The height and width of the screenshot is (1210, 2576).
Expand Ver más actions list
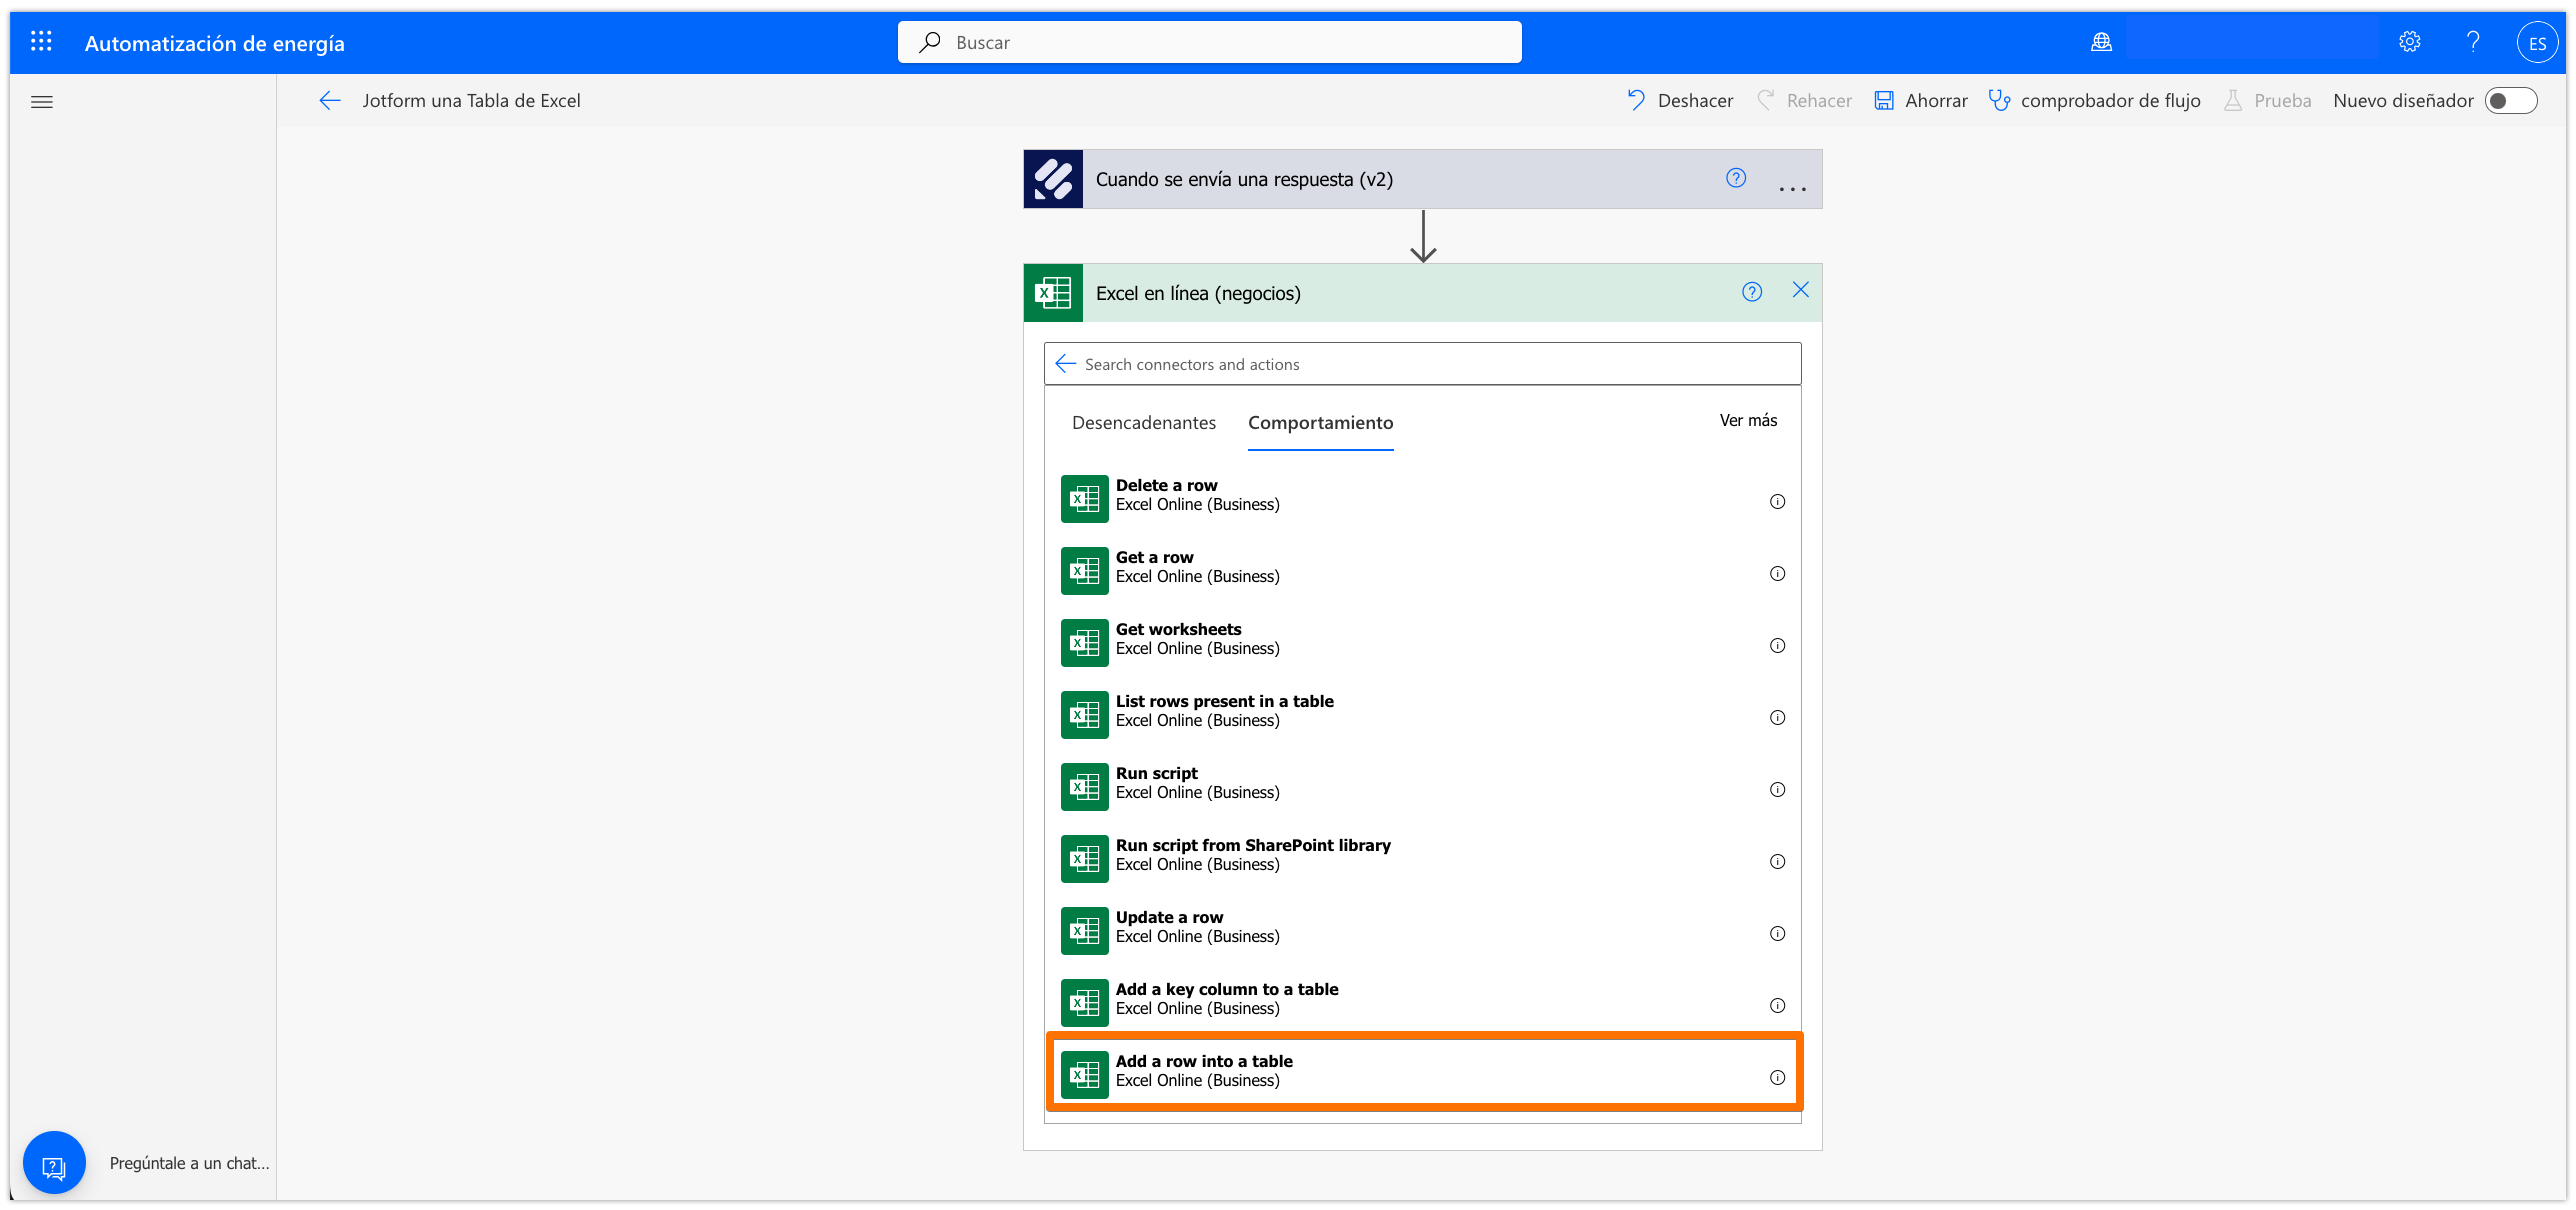[x=1748, y=421]
